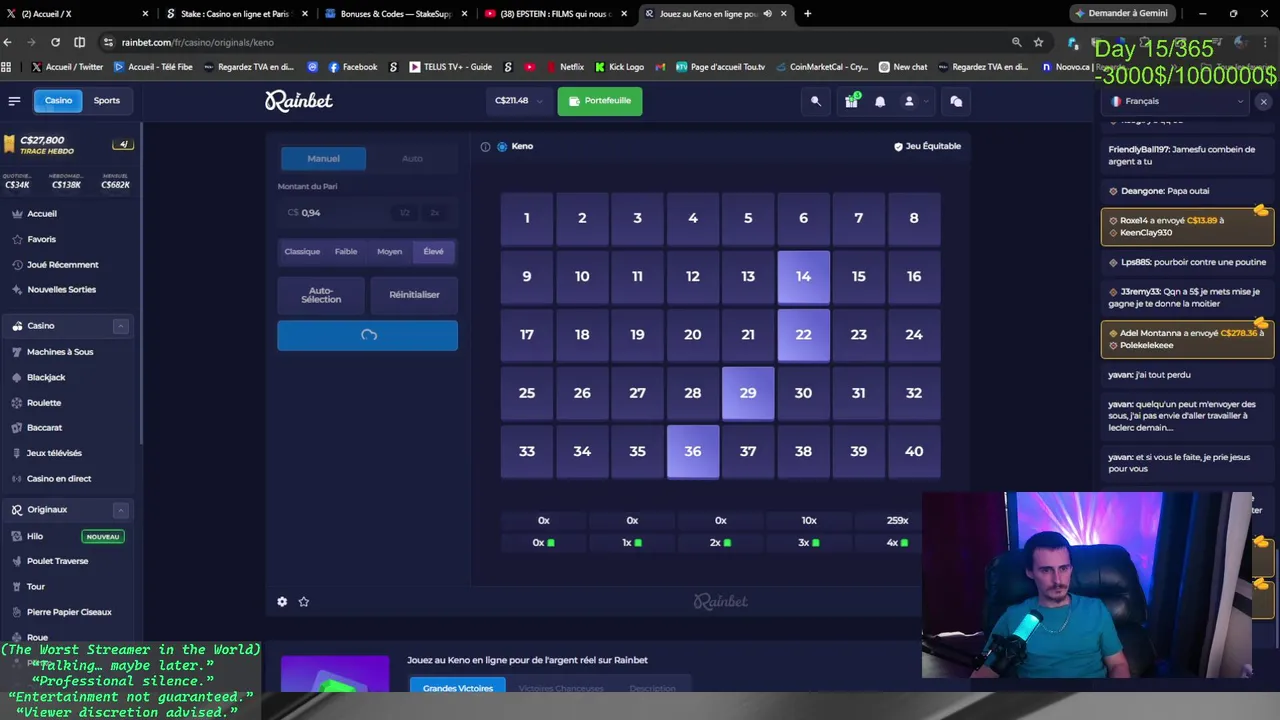This screenshot has width=1280, height=720.
Task: Click the Réinitialiser button
Action: point(414,295)
